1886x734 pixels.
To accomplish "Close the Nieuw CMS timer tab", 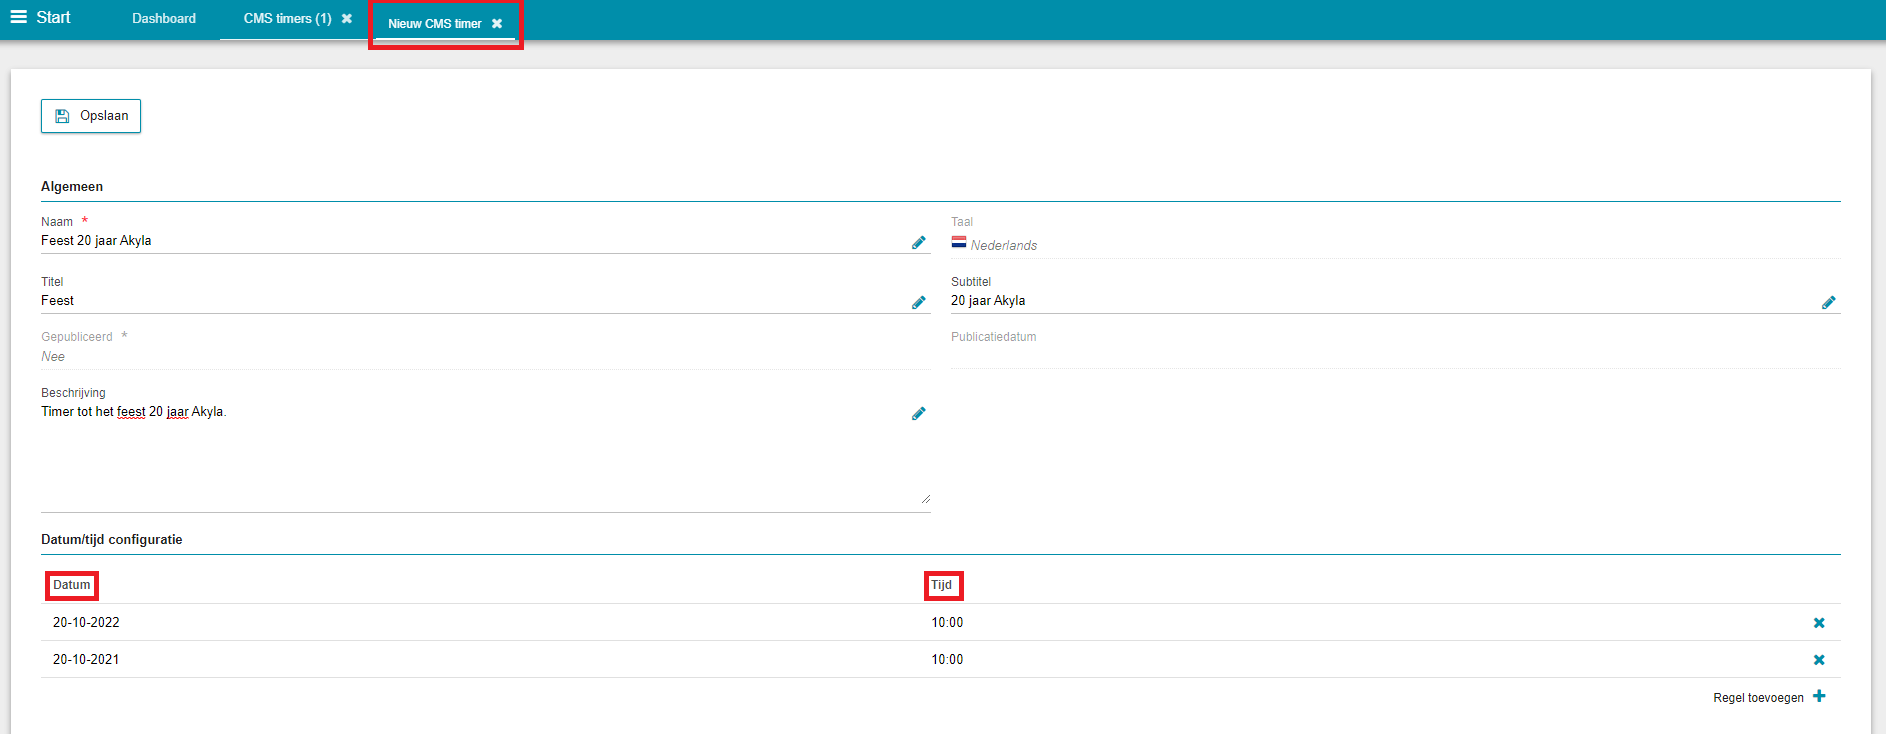I will click(497, 24).
